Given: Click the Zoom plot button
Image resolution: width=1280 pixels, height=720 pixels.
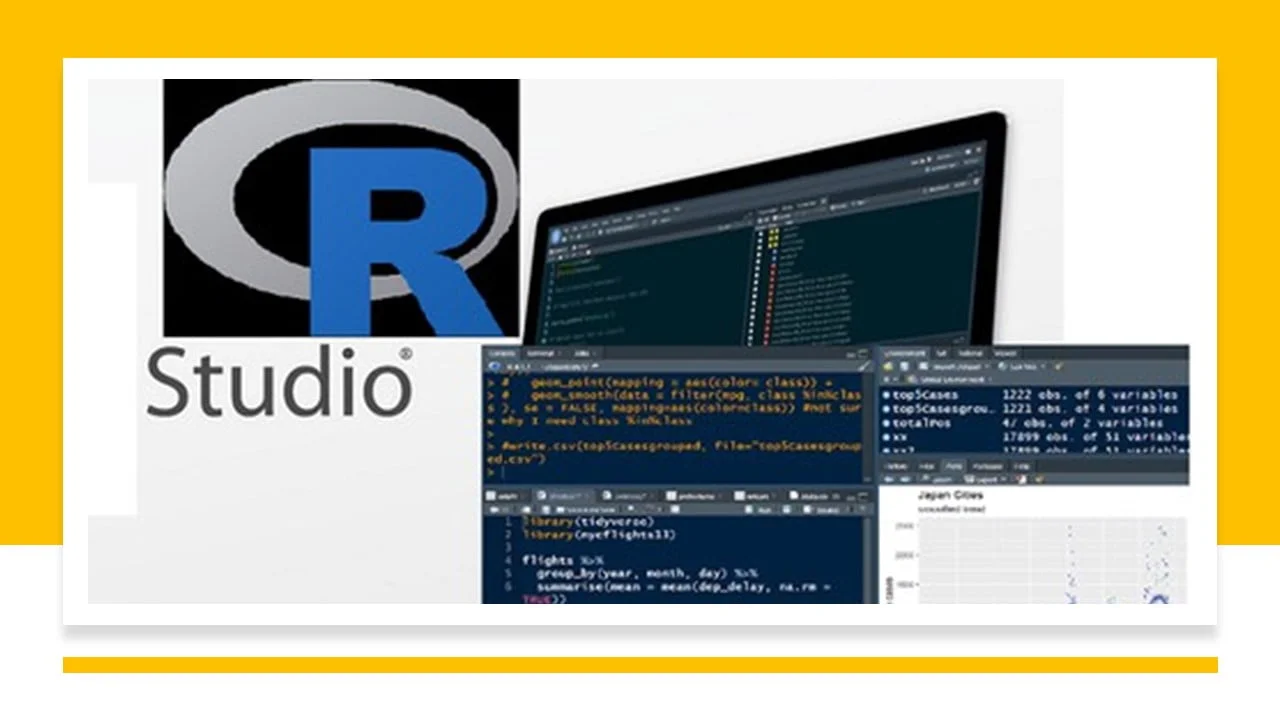Looking at the screenshot, I should pos(937,479).
